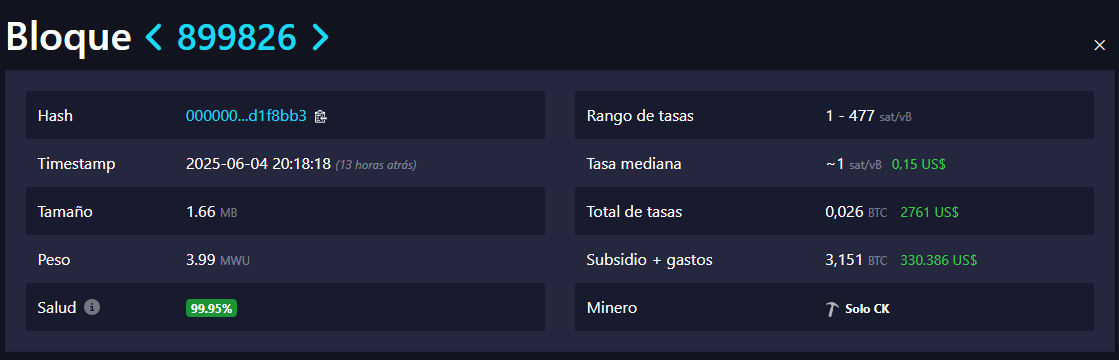
Task: Click the Solo CK pickaxe icon
Action: pyautogui.click(x=832, y=309)
